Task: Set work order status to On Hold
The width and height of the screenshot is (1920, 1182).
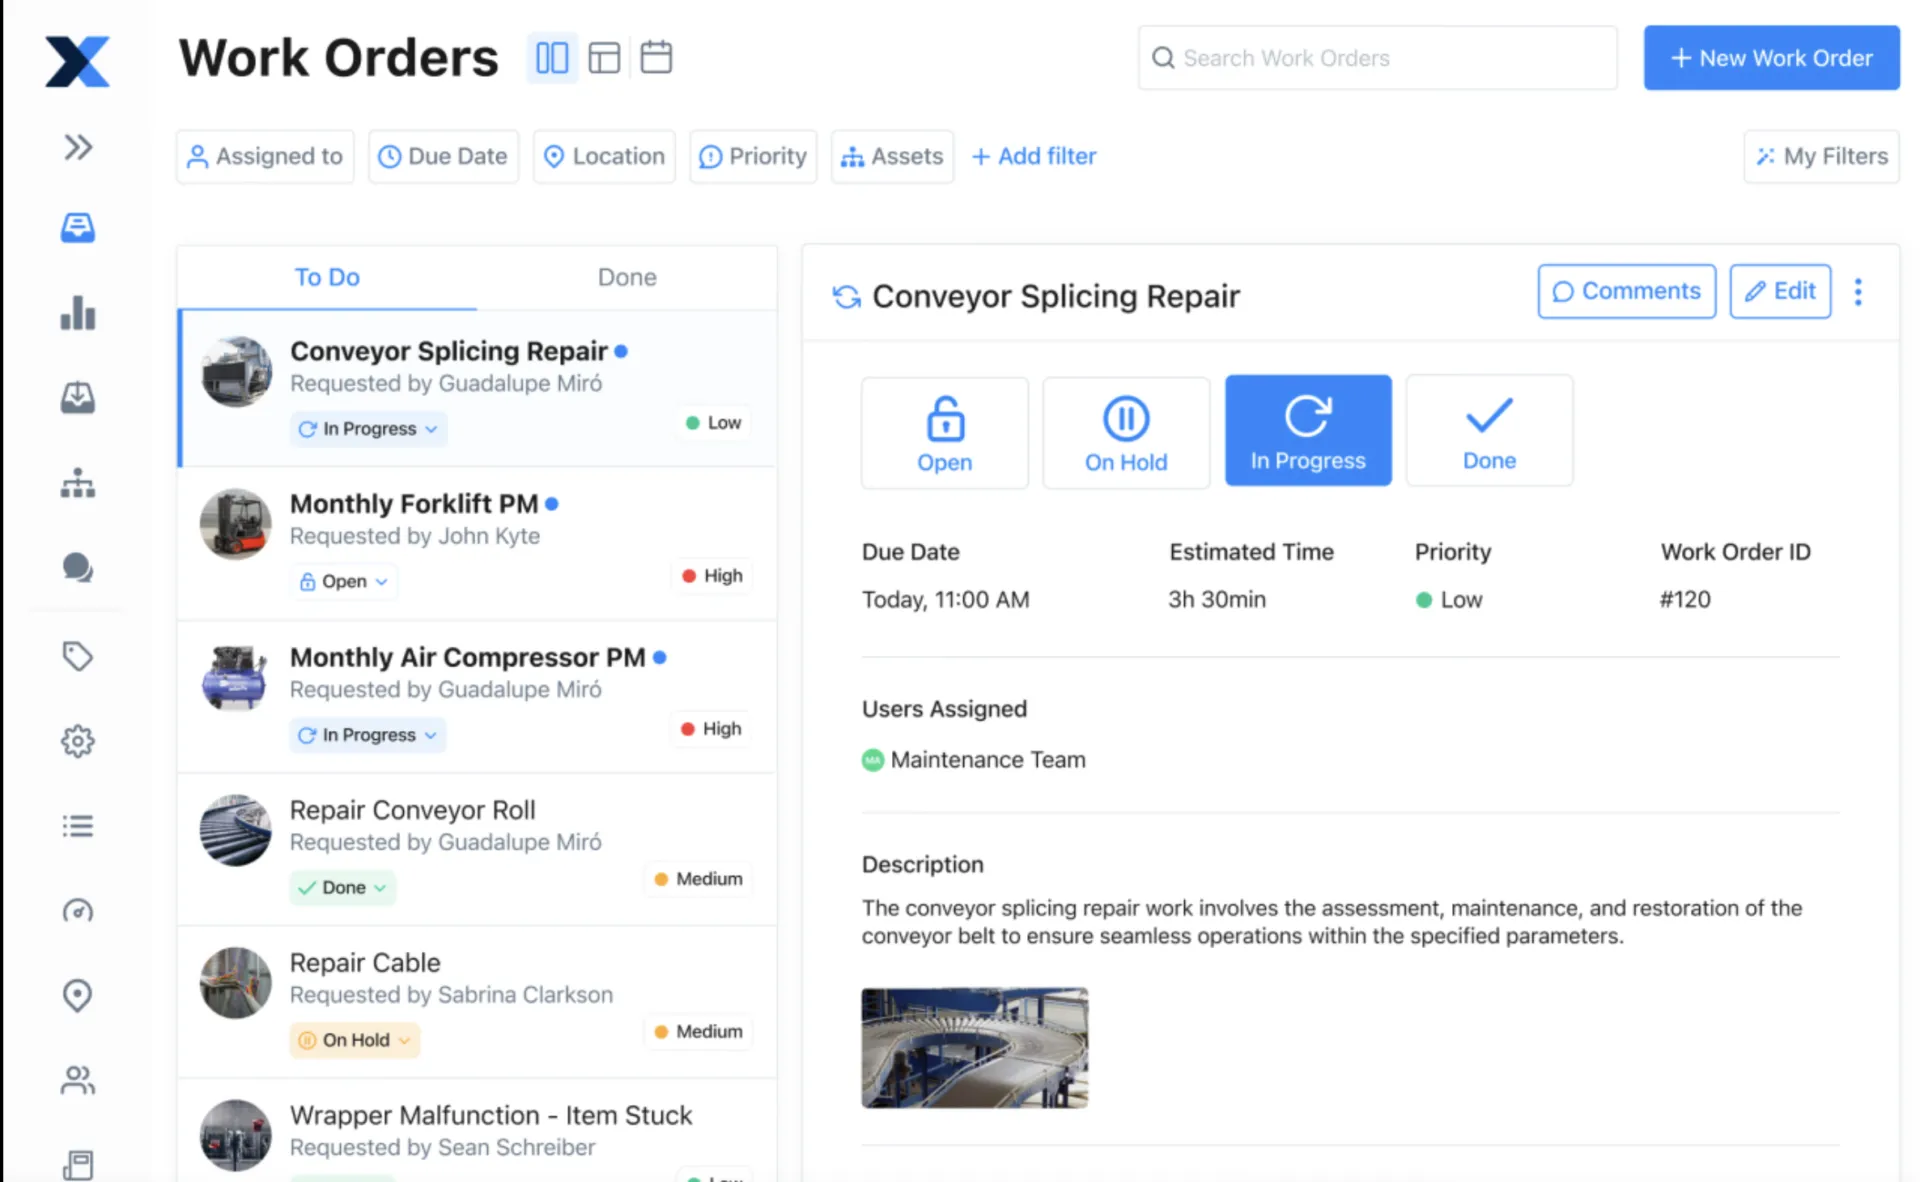Action: click(1126, 432)
